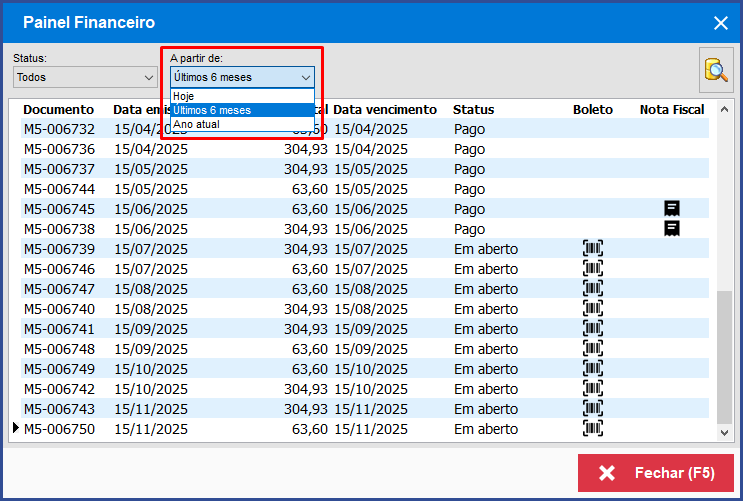Select document M5-006740 cell
Image resolution: width=743 pixels, height=501 pixels.
(60, 309)
